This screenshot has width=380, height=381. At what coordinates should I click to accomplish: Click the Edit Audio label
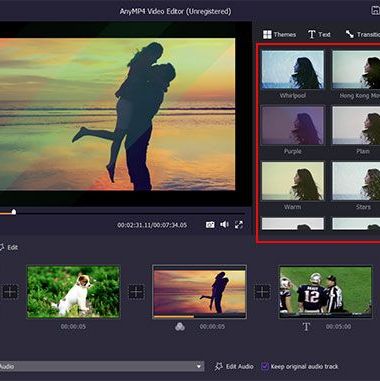tap(240, 366)
